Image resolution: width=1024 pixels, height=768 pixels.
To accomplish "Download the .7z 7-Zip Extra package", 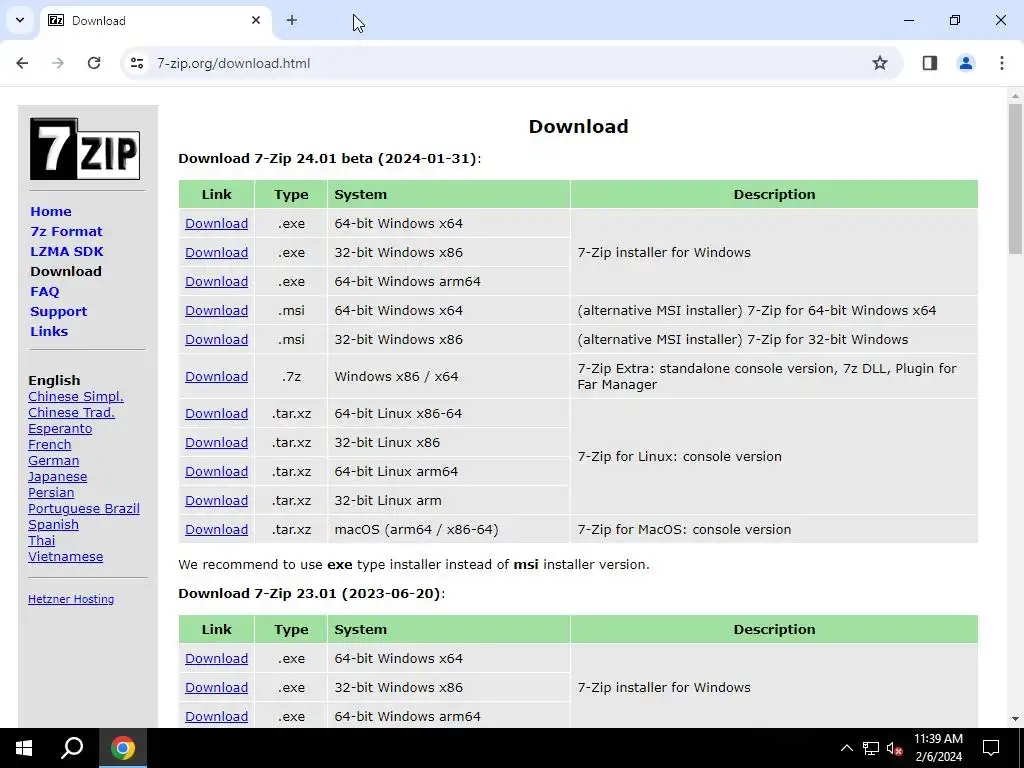I will [216, 376].
